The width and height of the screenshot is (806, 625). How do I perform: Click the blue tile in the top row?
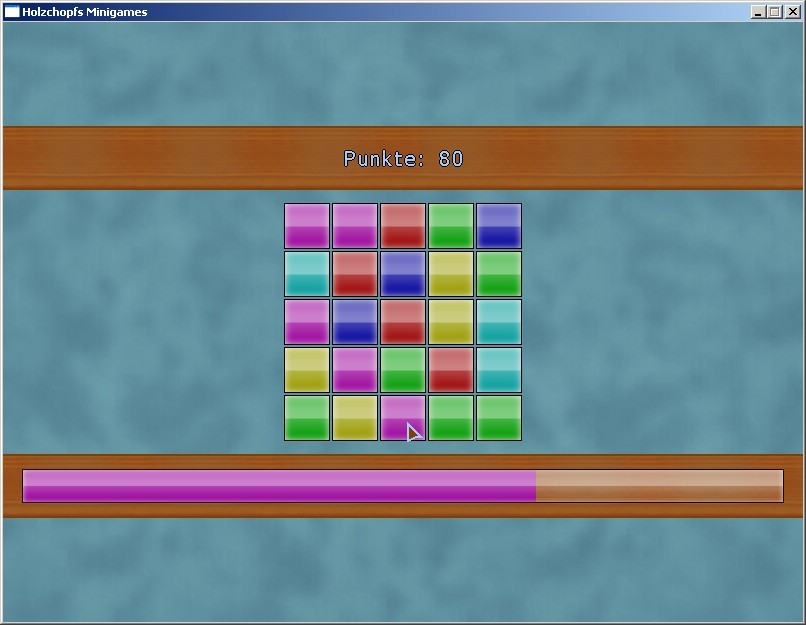pos(499,226)
